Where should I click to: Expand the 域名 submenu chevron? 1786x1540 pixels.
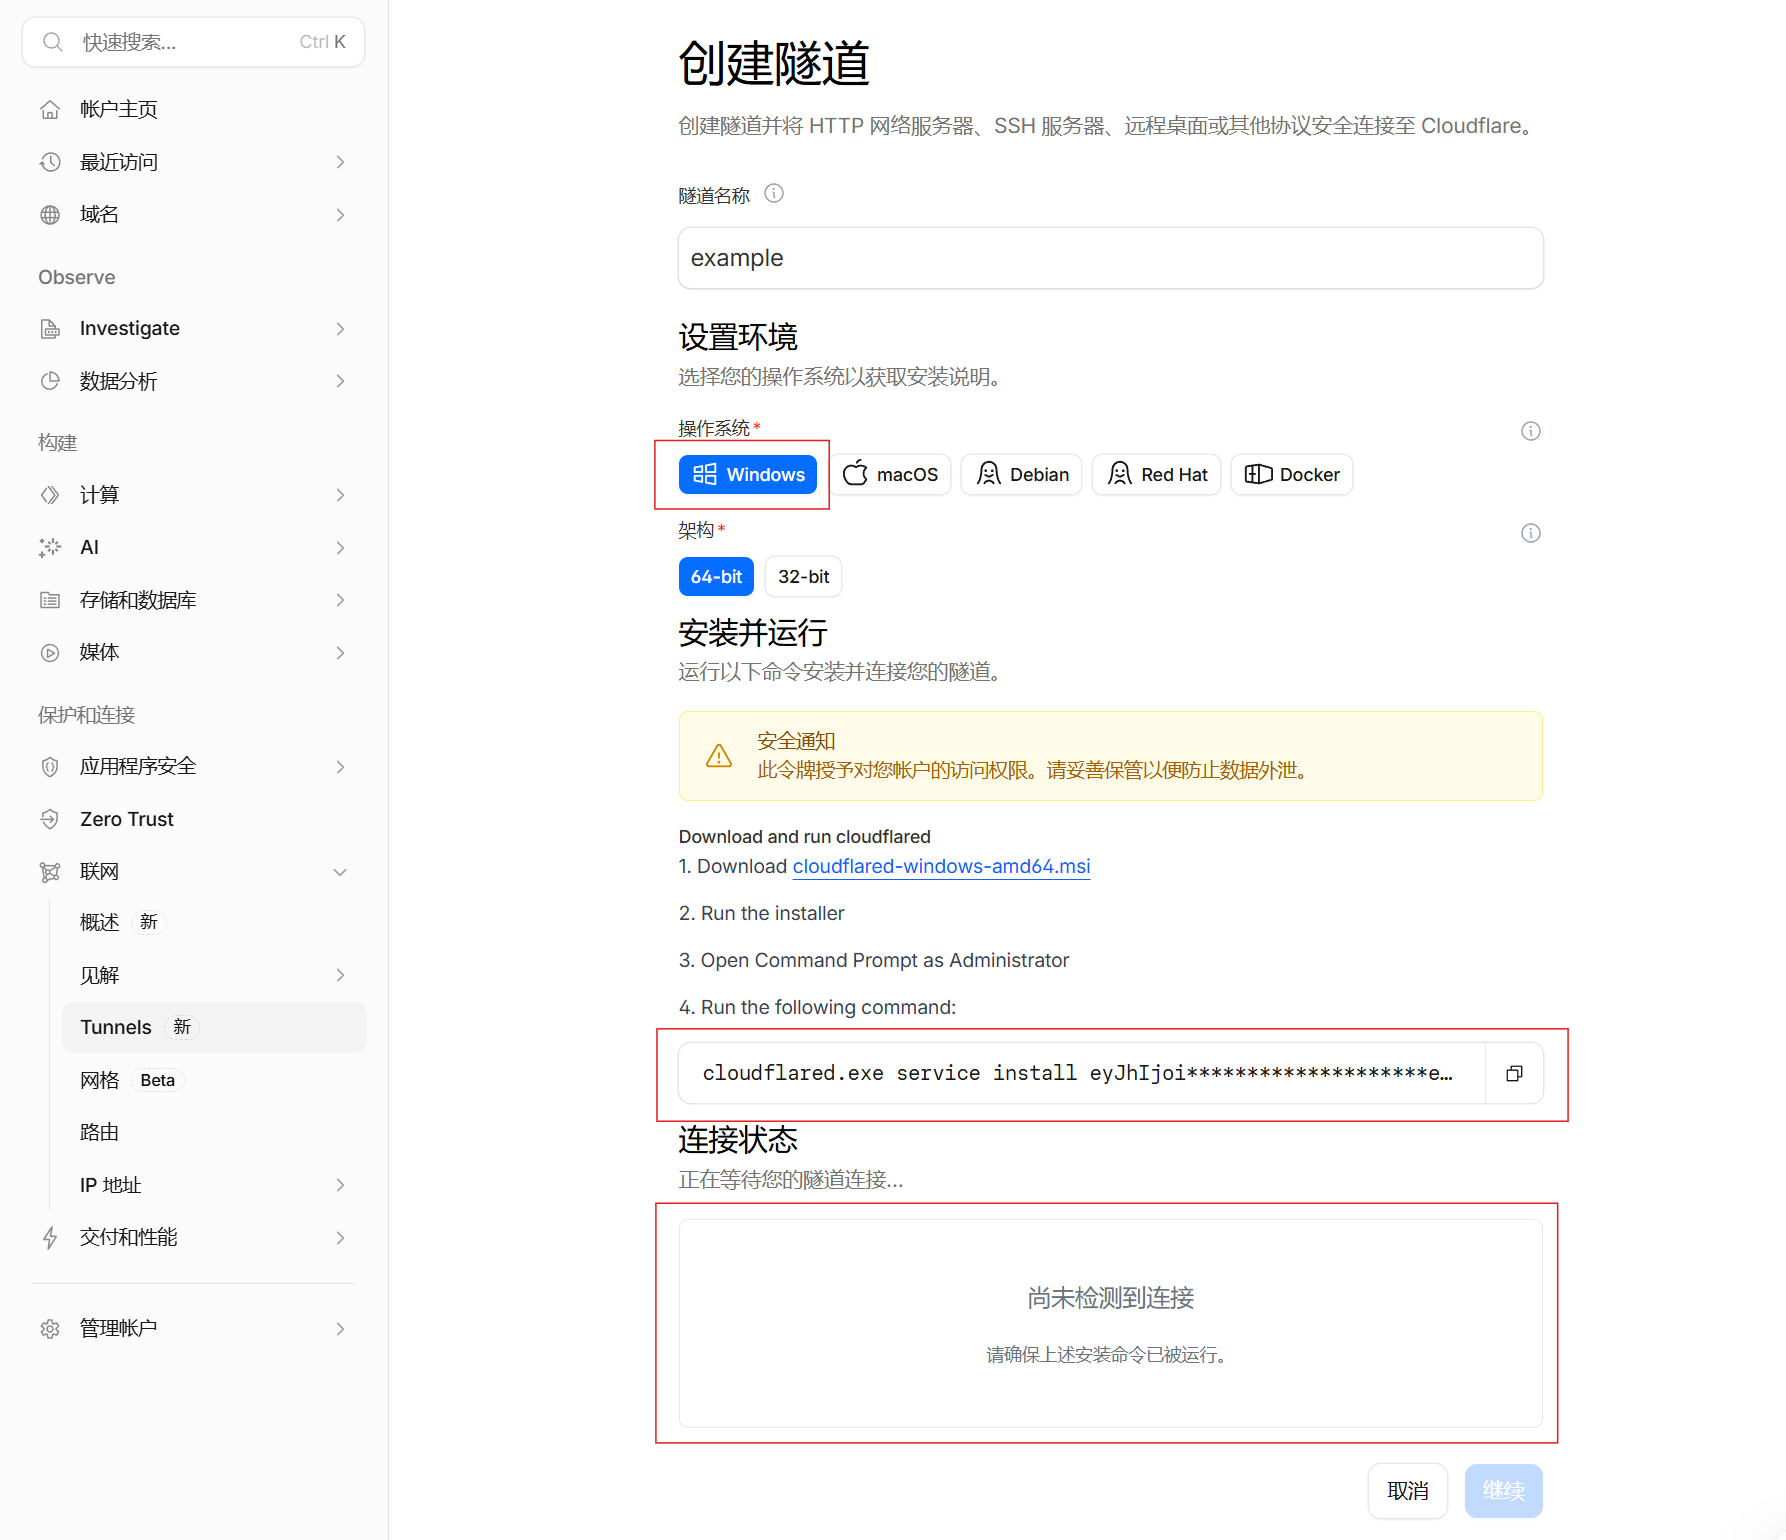point(340,215)
